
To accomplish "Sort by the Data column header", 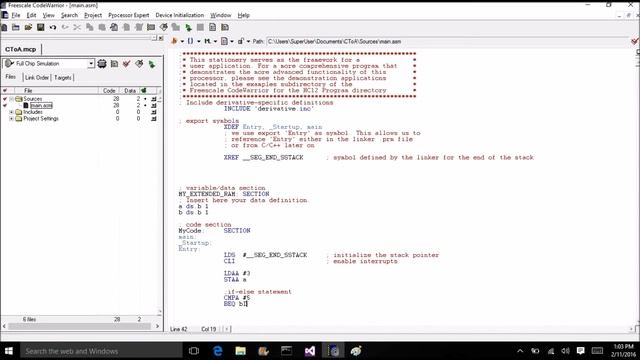I will [130, 91].
